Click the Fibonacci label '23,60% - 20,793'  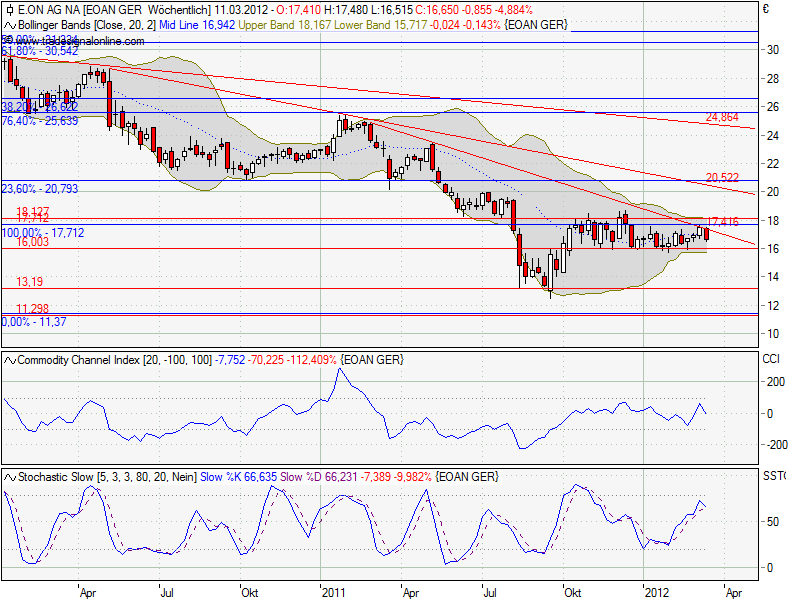tap(40, 189)
